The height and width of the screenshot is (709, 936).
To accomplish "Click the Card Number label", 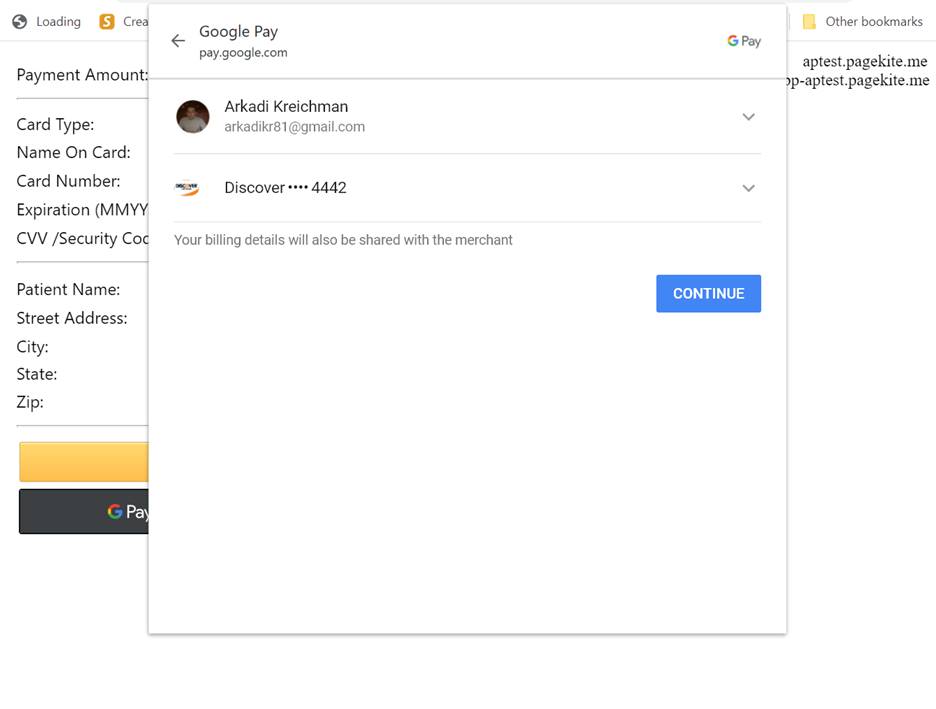I will click(x=68, y=181).
